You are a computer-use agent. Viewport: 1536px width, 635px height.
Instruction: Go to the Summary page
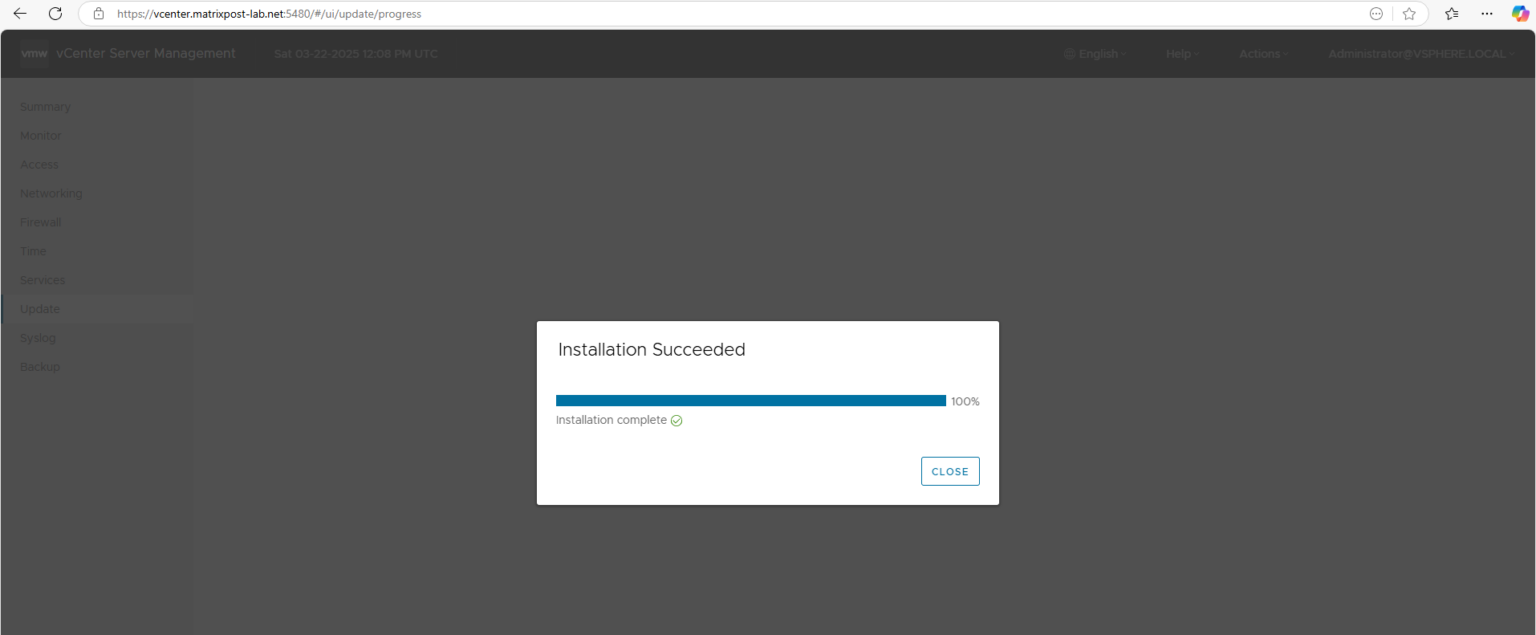[x=45, y=107]
